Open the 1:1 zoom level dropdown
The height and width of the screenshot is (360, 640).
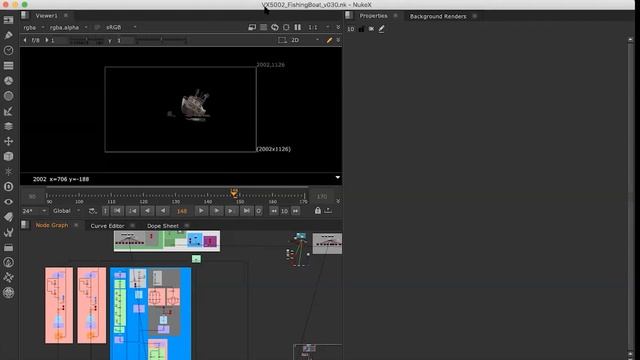tap(318, 27)
